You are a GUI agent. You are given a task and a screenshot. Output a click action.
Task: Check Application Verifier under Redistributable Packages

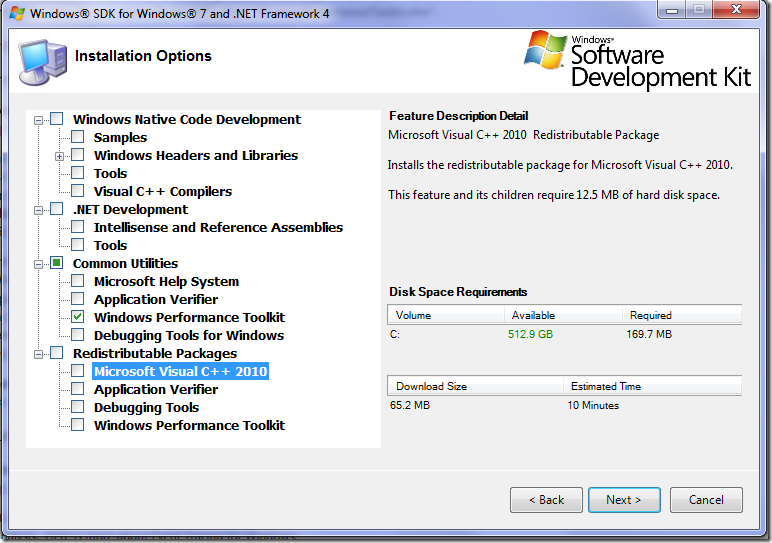[x=78, y=389]
